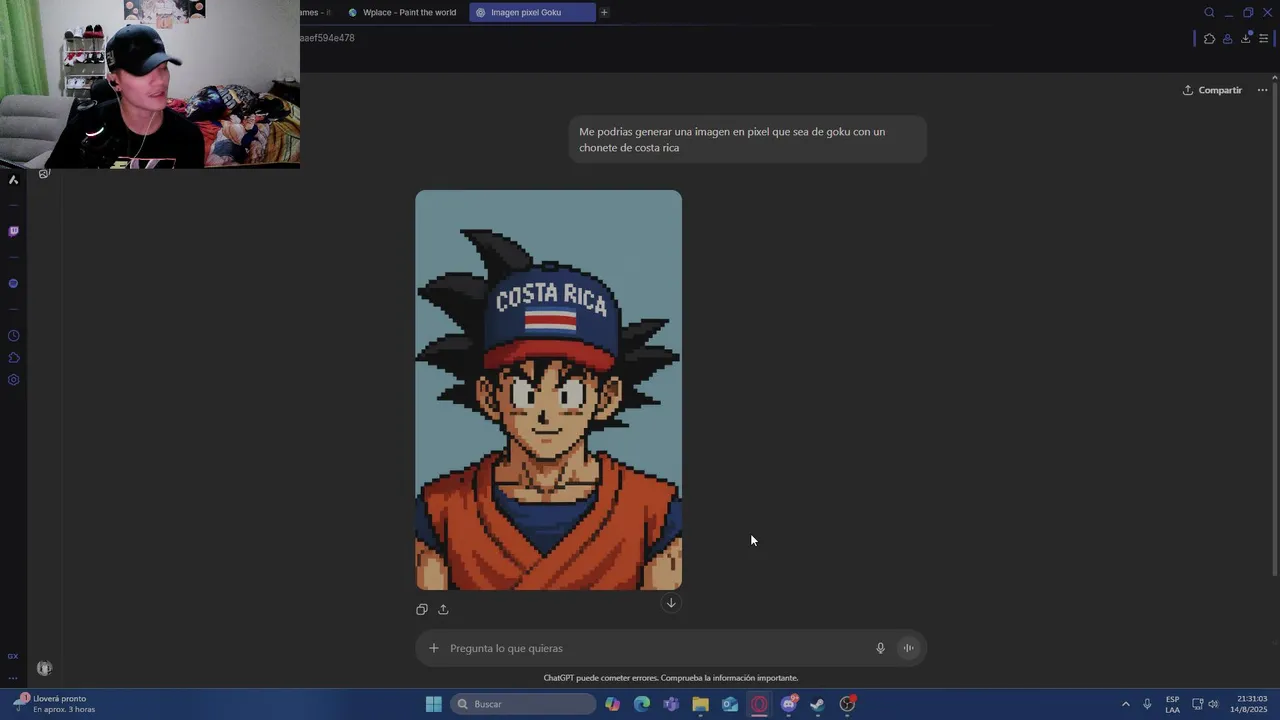This screenshot has height=720, width=1280.
Task: Click the ChatGPT error disclaimer text
Action: 670,678
